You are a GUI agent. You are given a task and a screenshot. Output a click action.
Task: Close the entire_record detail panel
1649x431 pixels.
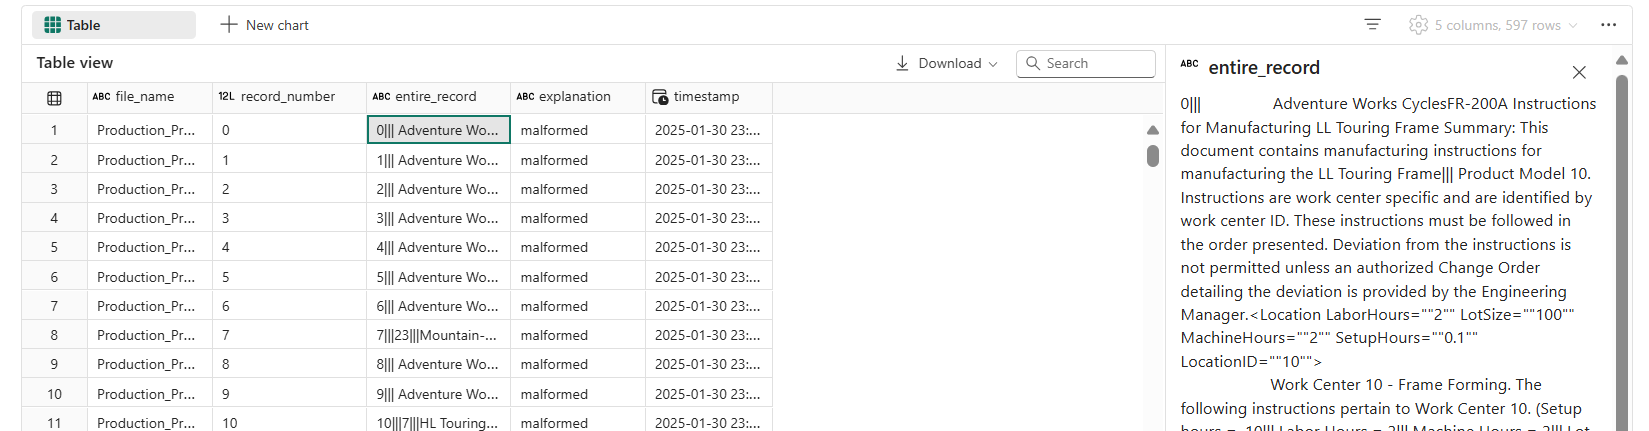point(1579,72)
